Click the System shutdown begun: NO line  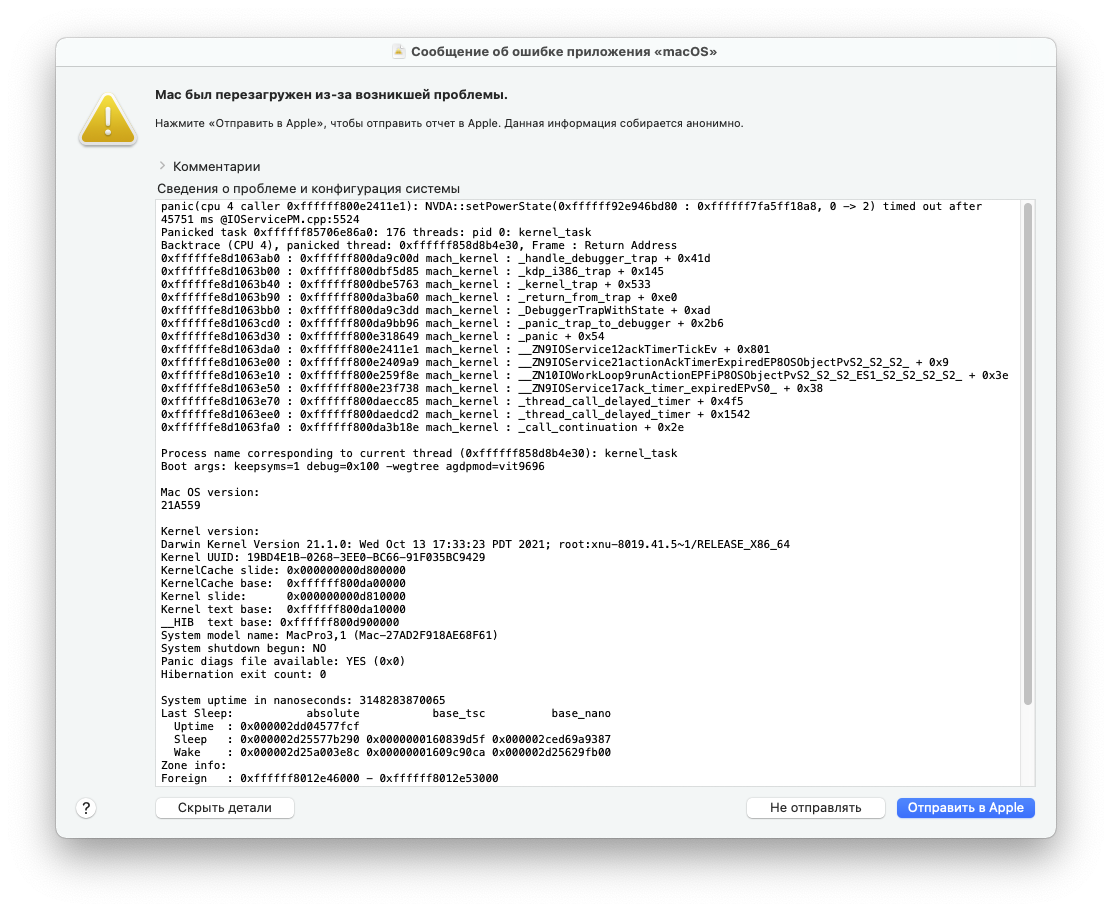243,648
